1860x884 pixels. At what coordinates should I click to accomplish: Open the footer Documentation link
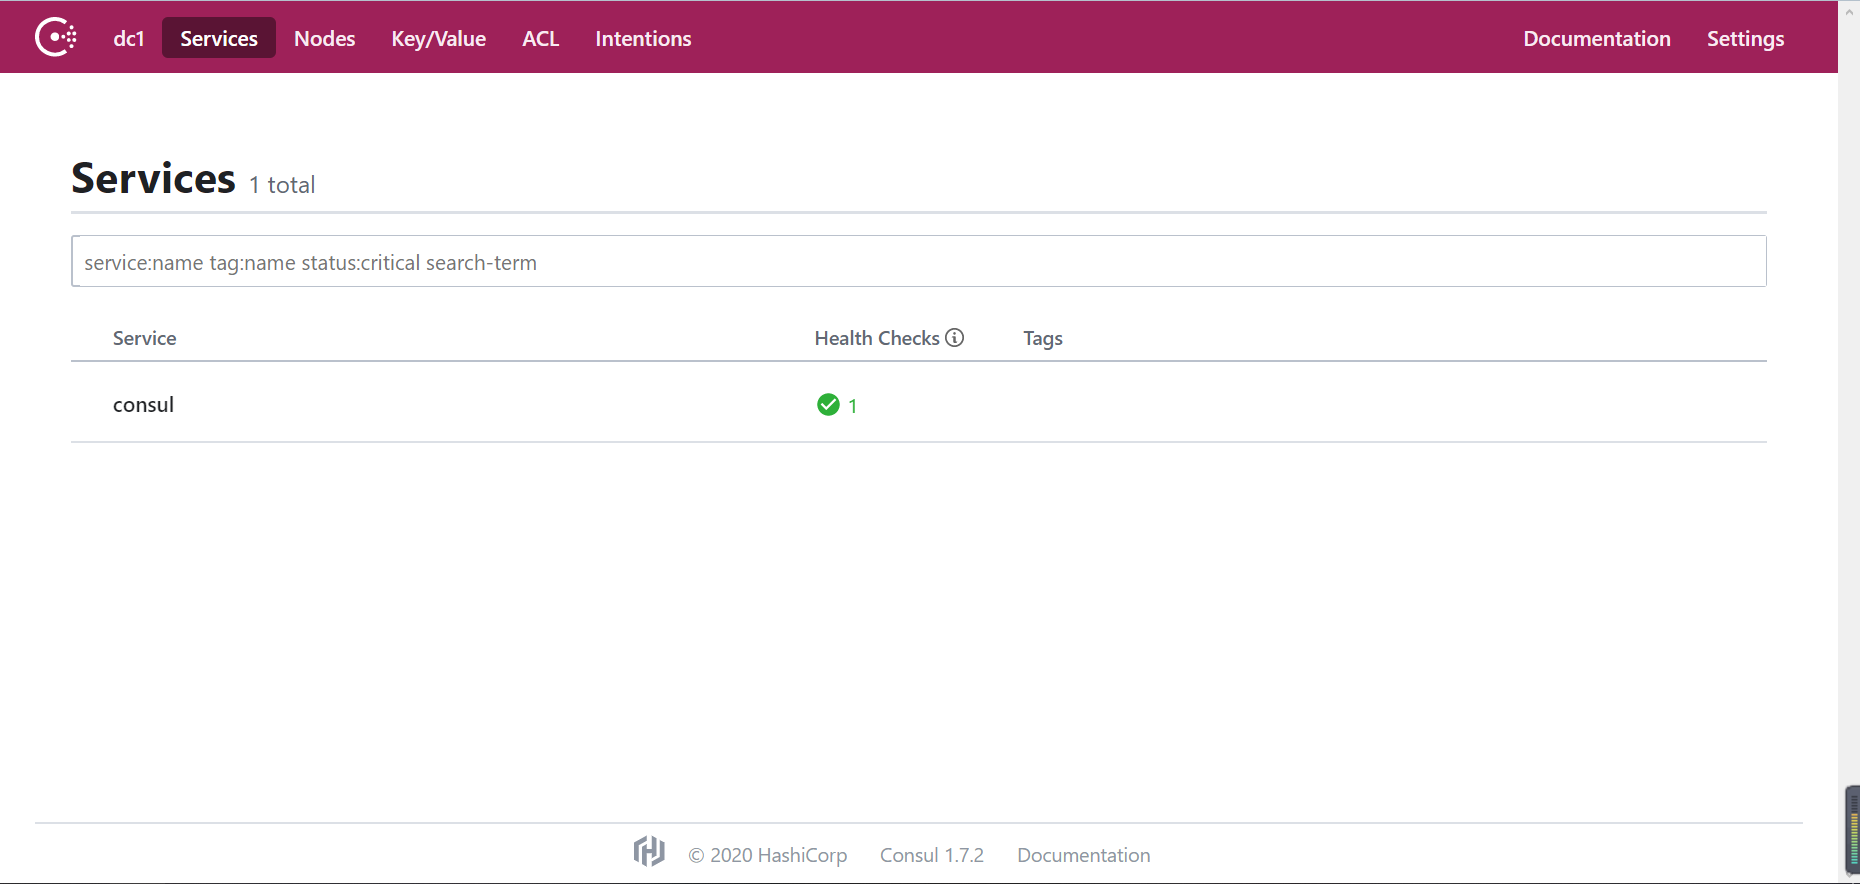[x=1084, y=855]
